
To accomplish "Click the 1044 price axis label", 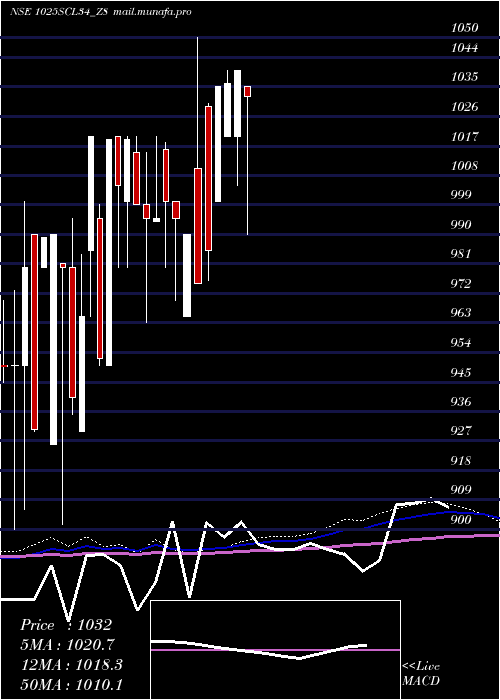I will (465, 47).
